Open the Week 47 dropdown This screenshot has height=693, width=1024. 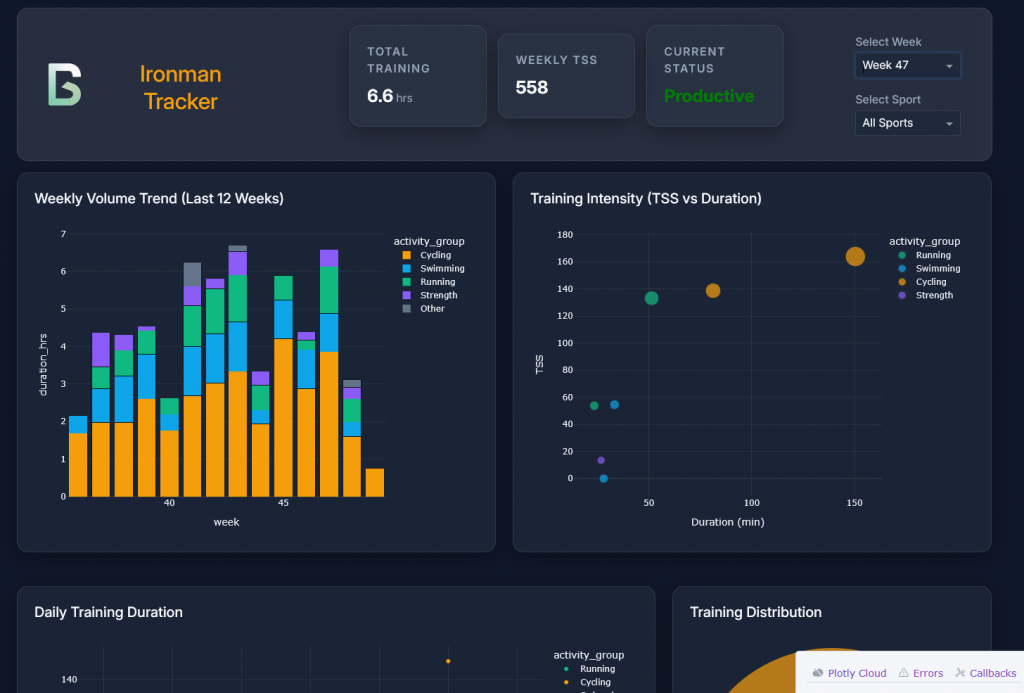907,66
